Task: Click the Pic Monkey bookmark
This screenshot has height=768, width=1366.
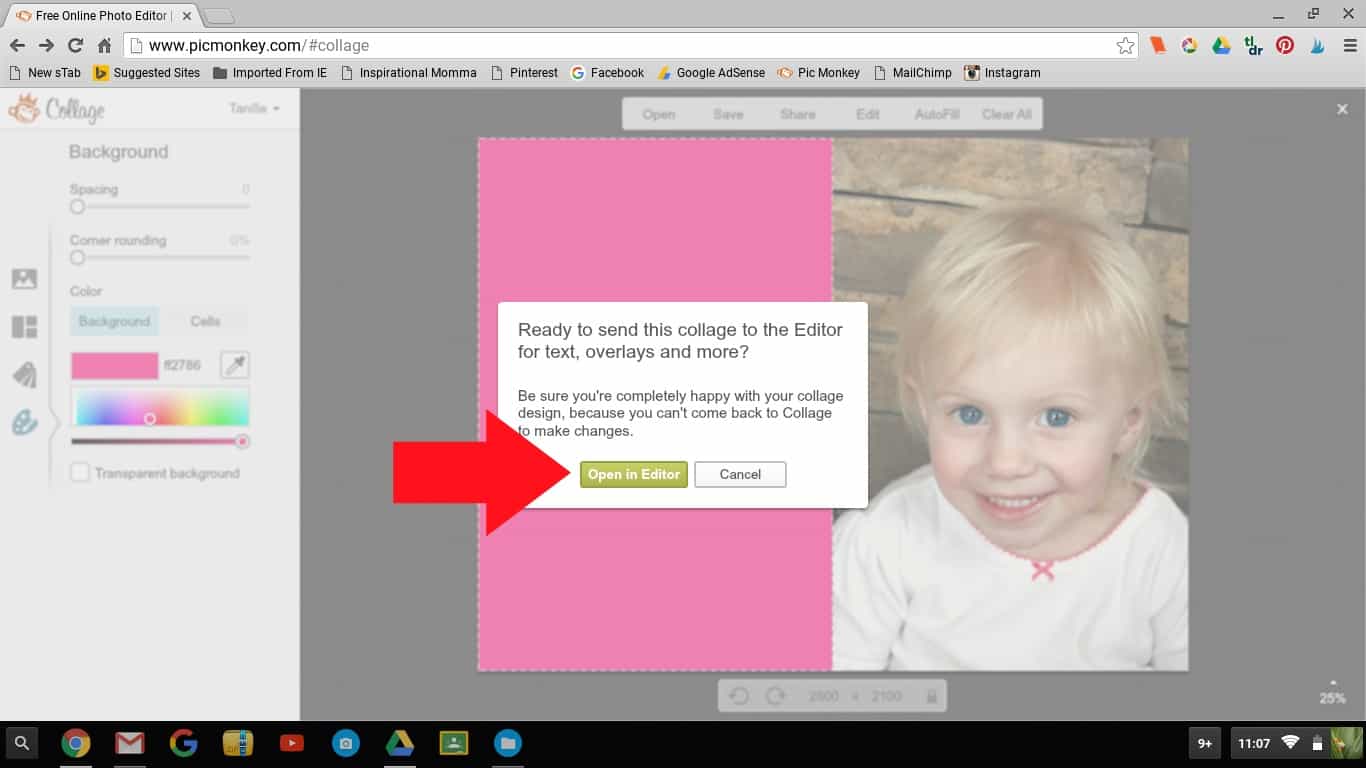Action: point(819,73)
